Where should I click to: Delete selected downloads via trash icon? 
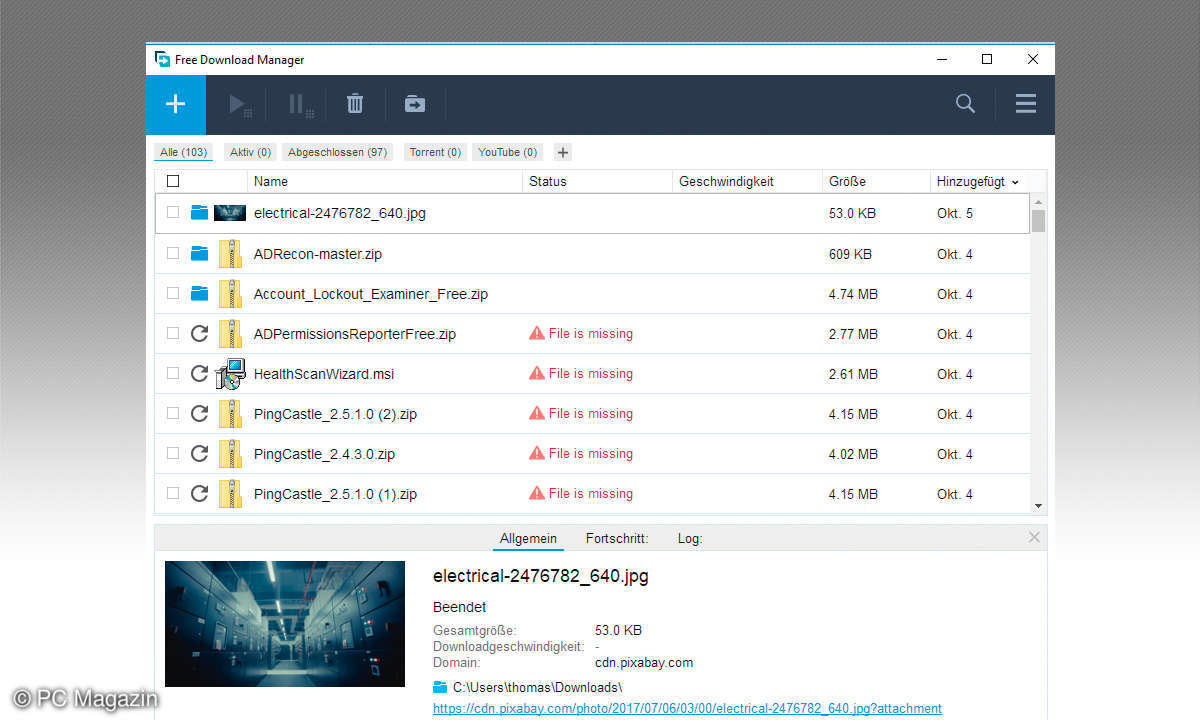coord(355,104)
